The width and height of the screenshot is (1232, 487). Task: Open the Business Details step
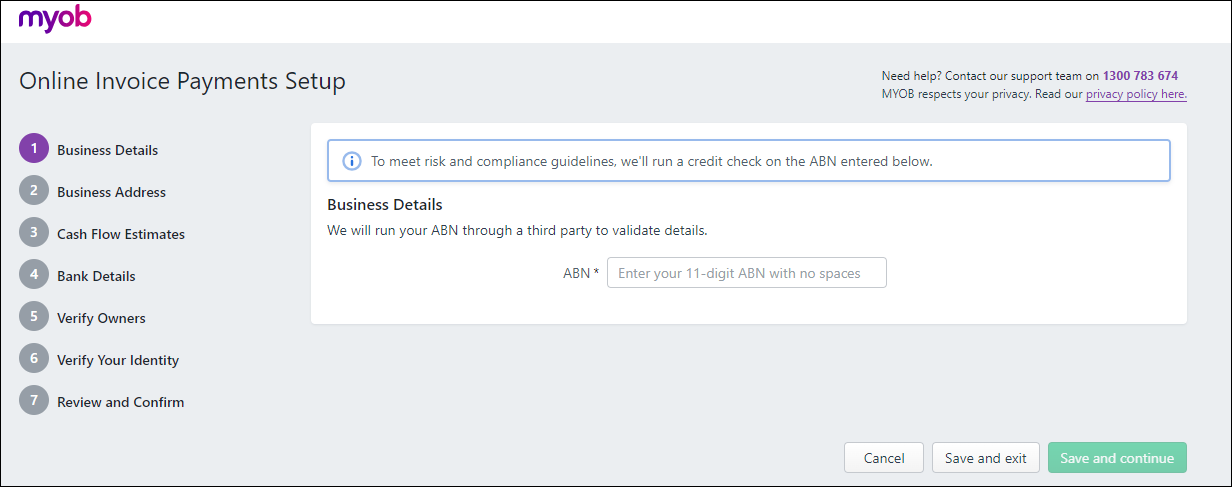[x=107, y=150]
